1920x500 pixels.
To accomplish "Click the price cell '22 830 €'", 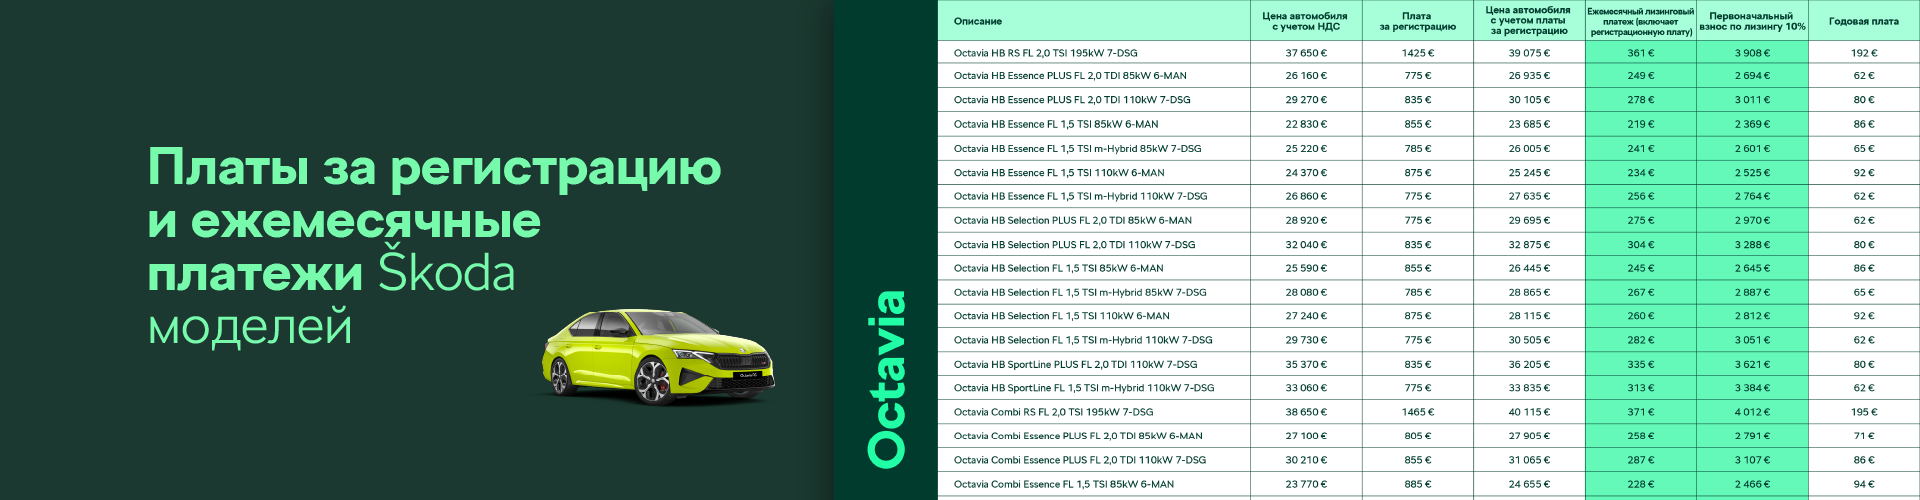I will [1306, 124].
